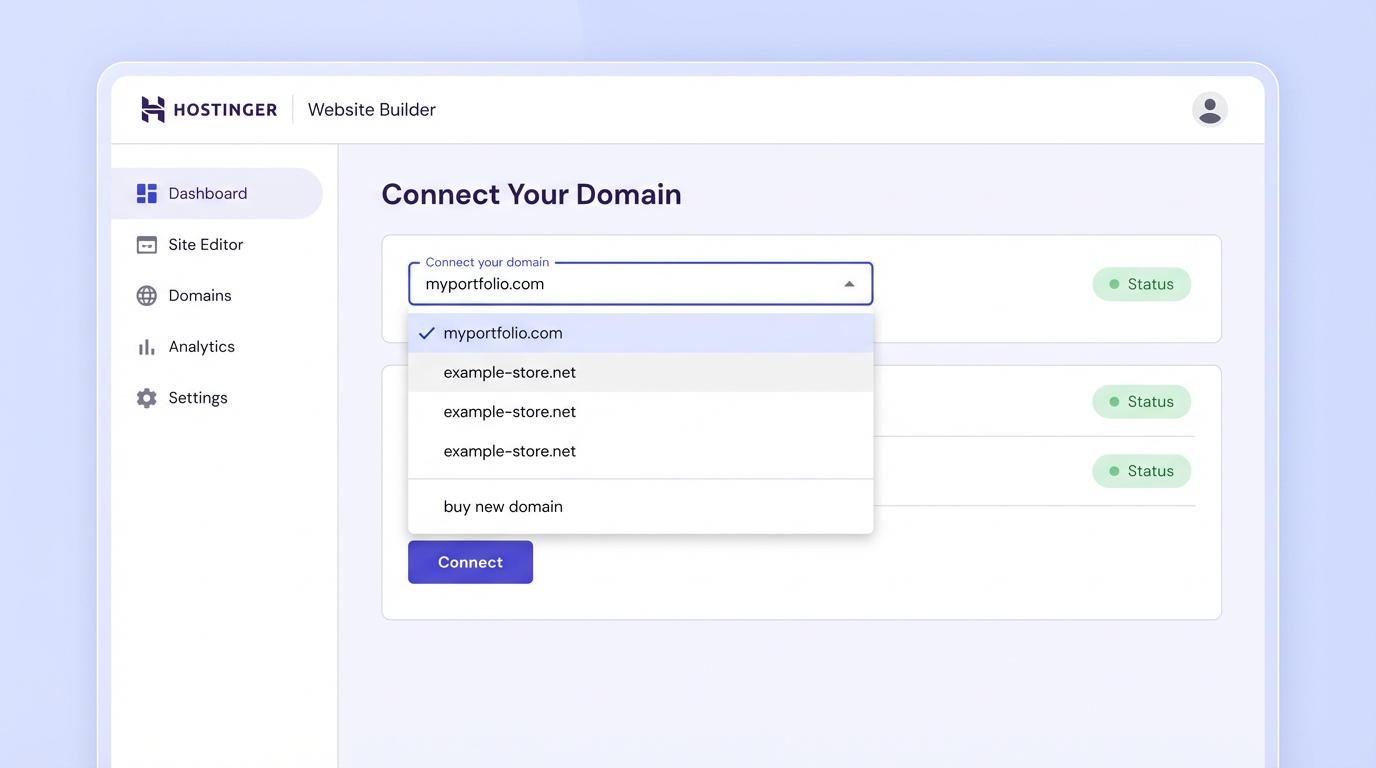Open the Connect your domain combo box
Screen dimensions: 1376x768
[640, 284]
